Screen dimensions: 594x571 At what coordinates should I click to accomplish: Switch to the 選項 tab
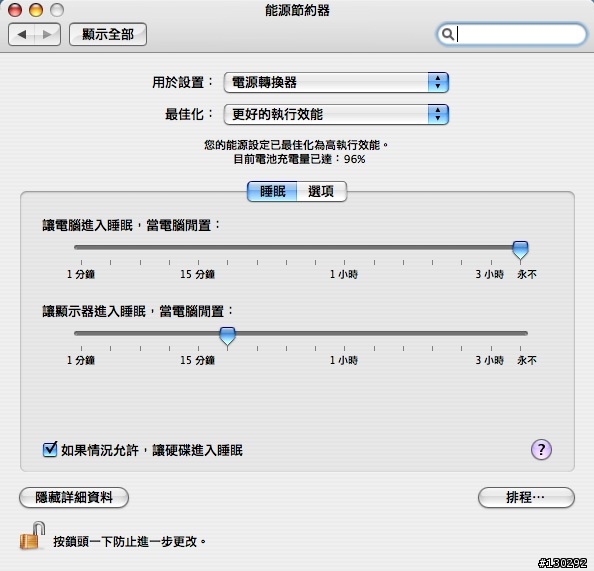322,191
